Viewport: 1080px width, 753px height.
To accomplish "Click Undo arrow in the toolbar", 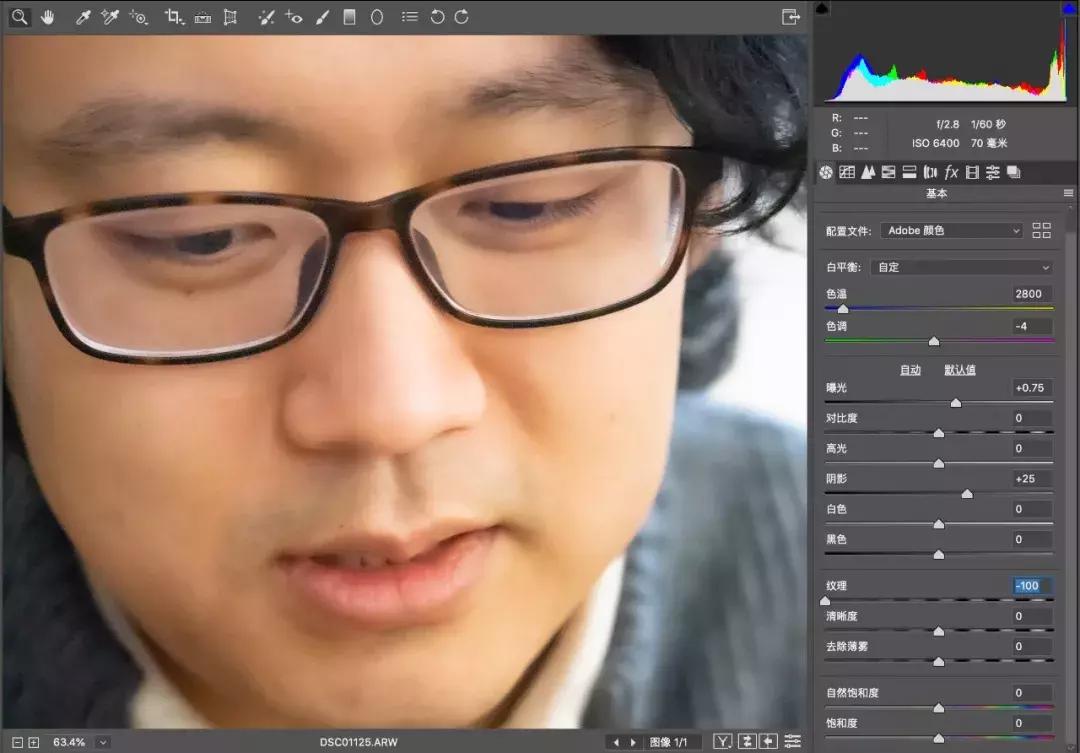I will [437, 17].
